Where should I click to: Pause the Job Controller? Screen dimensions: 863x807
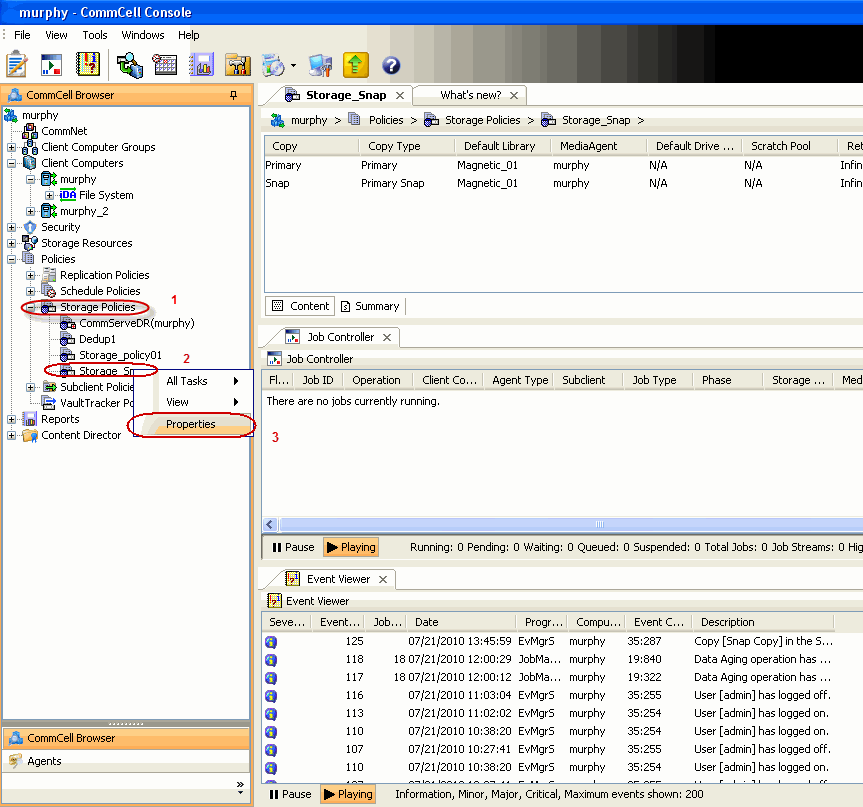click(x=293, y=547)
